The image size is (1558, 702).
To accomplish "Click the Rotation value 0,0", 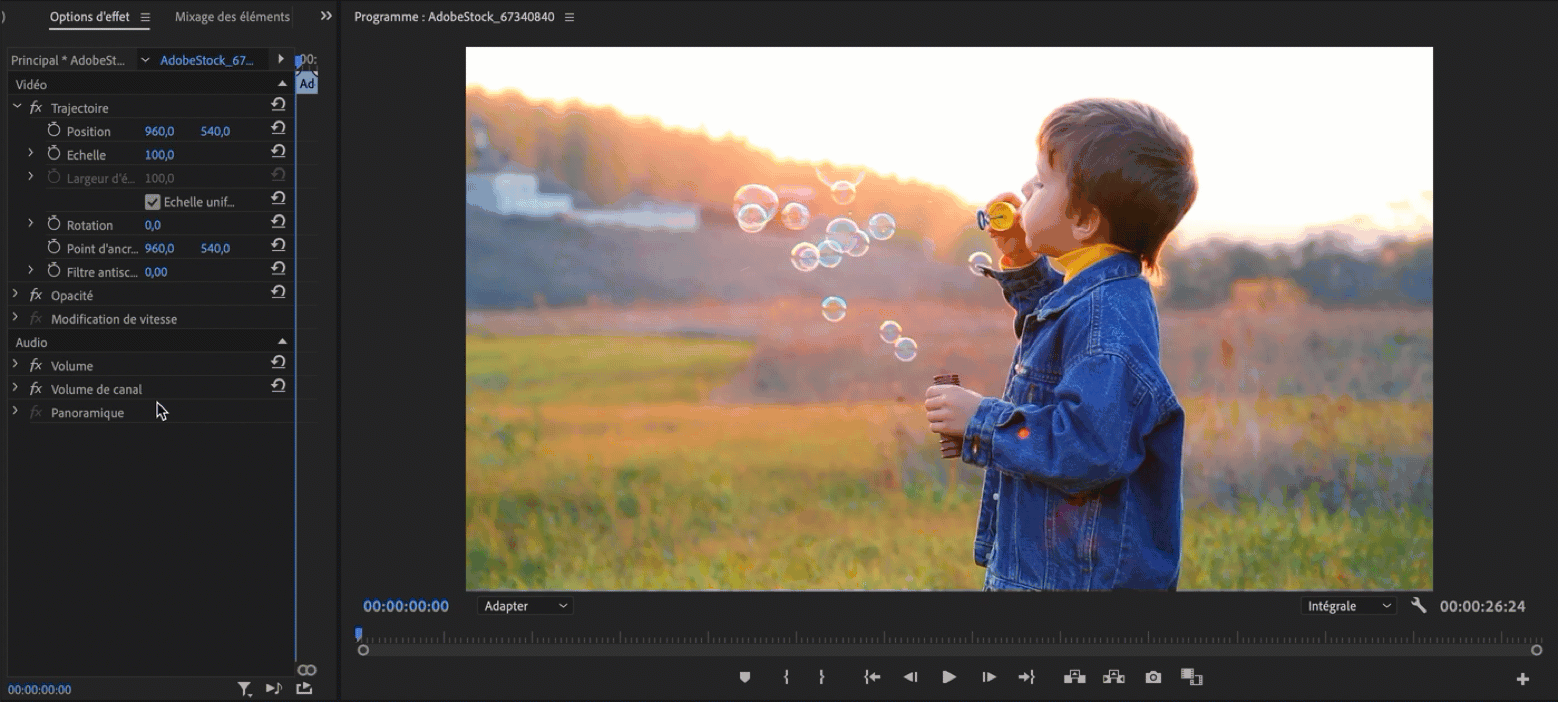I will pyautogui.click(x=153, y=225).
